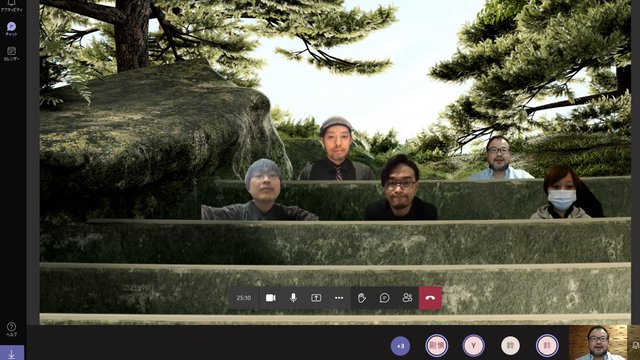Click your self-view video thumbnail
Screen dimensions: 640x360
pos(598,342)
